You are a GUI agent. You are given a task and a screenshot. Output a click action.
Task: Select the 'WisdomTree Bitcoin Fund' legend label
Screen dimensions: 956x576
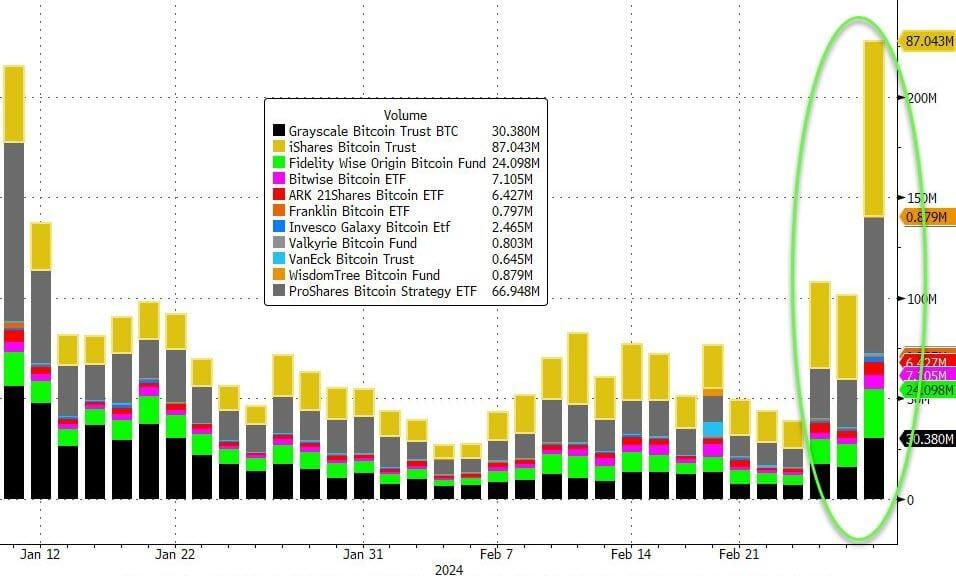[364, 275]
